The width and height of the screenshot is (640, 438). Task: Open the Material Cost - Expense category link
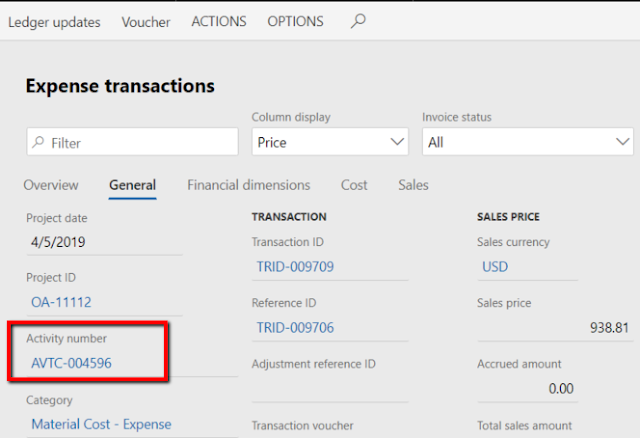tap(101, 424)
